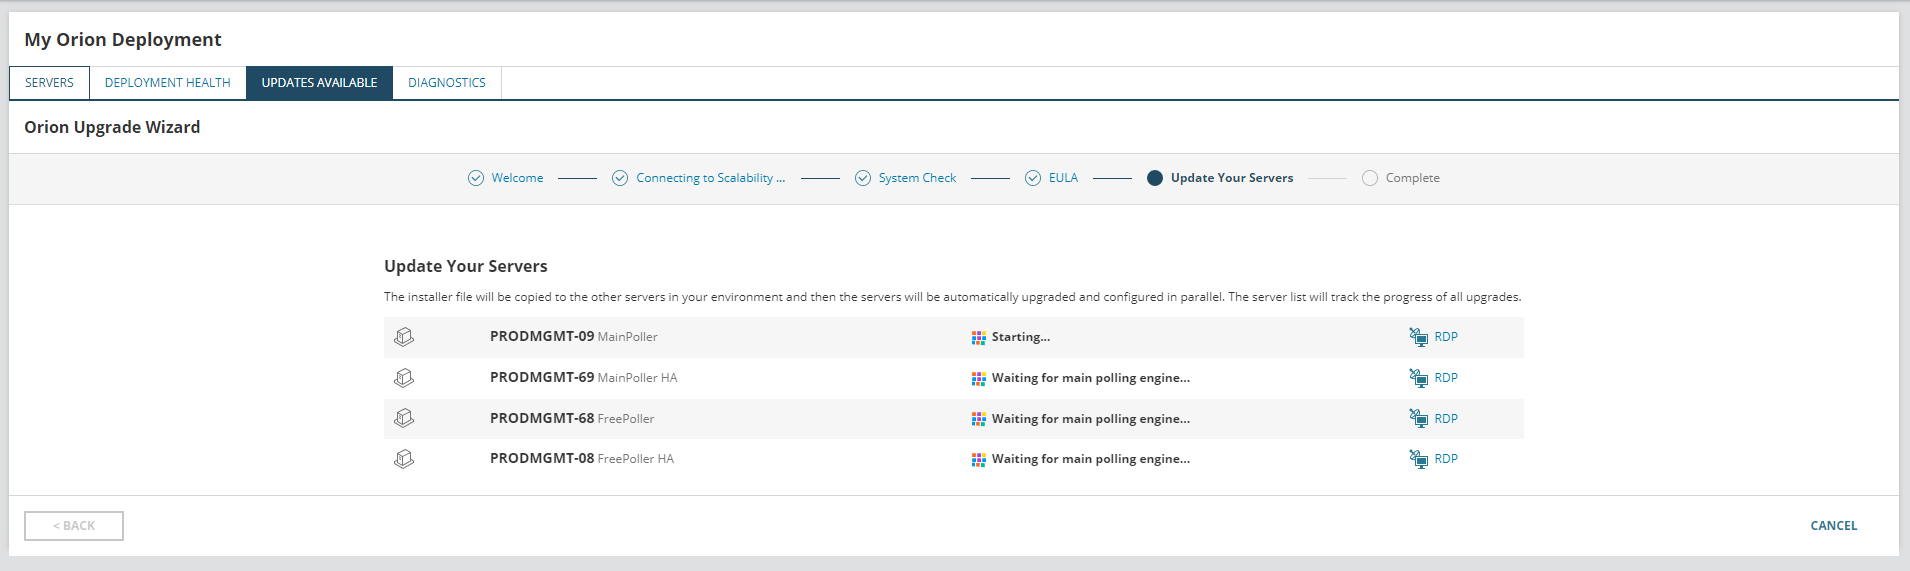
Task: Open RDP link for PRODMGMT-68
Action: point(1446,419)
